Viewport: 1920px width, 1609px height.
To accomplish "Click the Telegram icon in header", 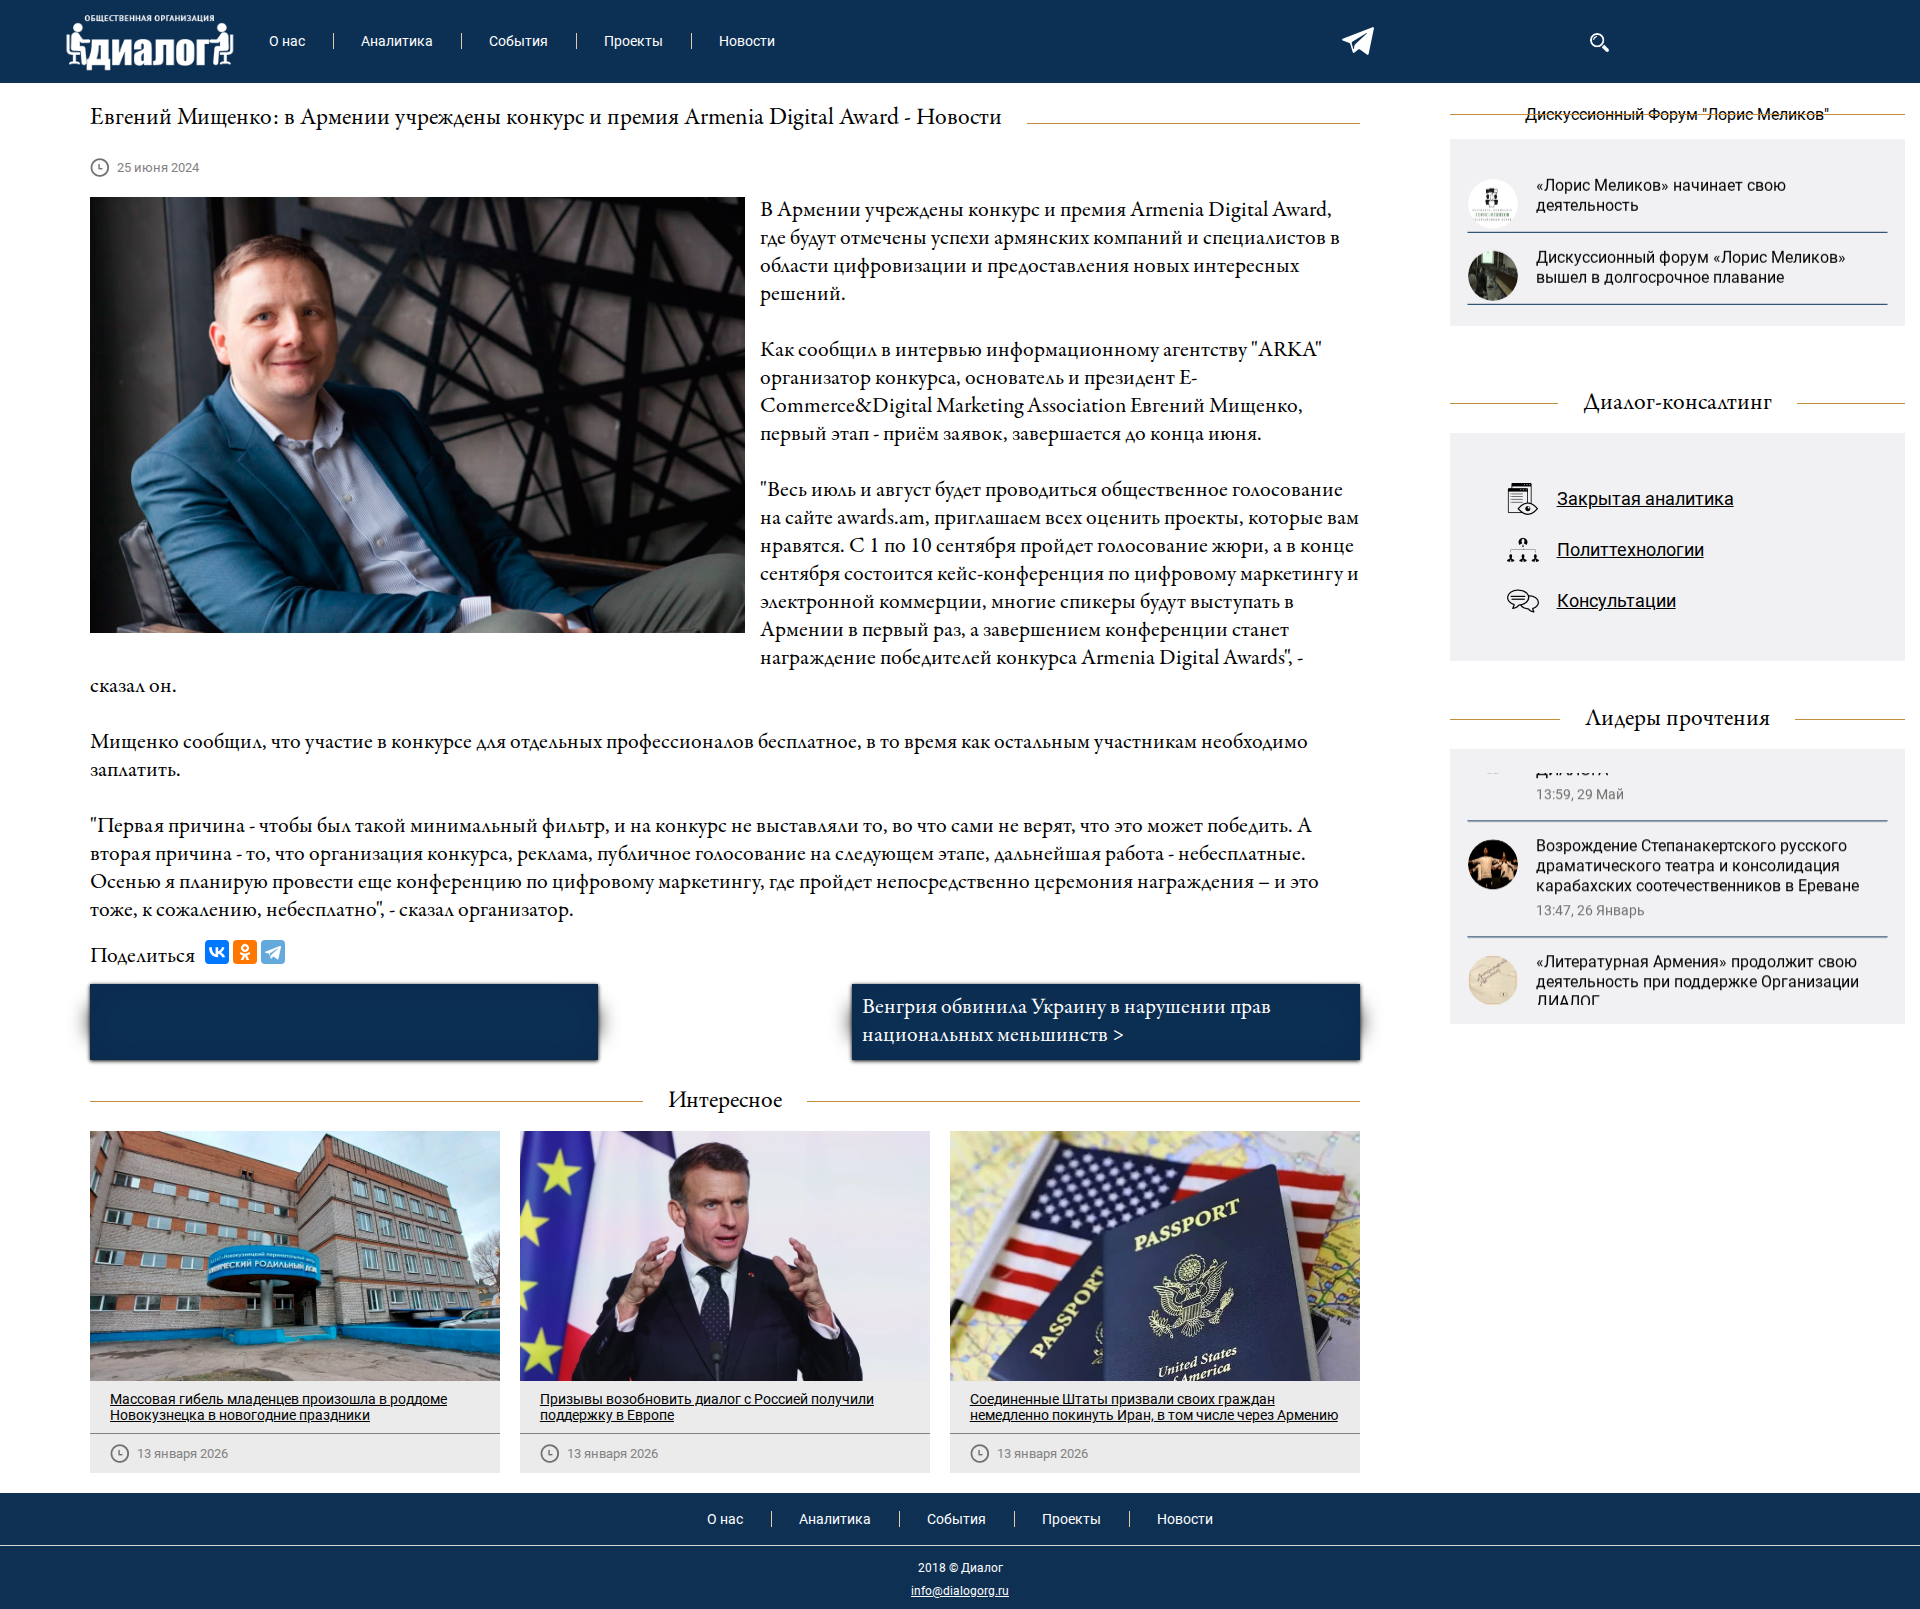I will 1358,41.
